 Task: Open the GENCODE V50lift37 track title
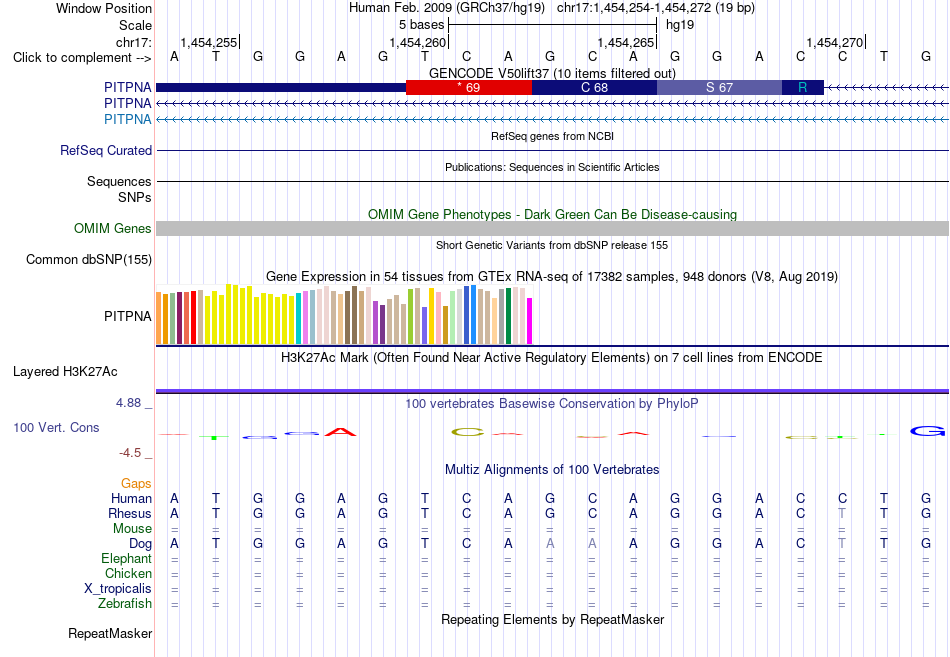point(552,73)
